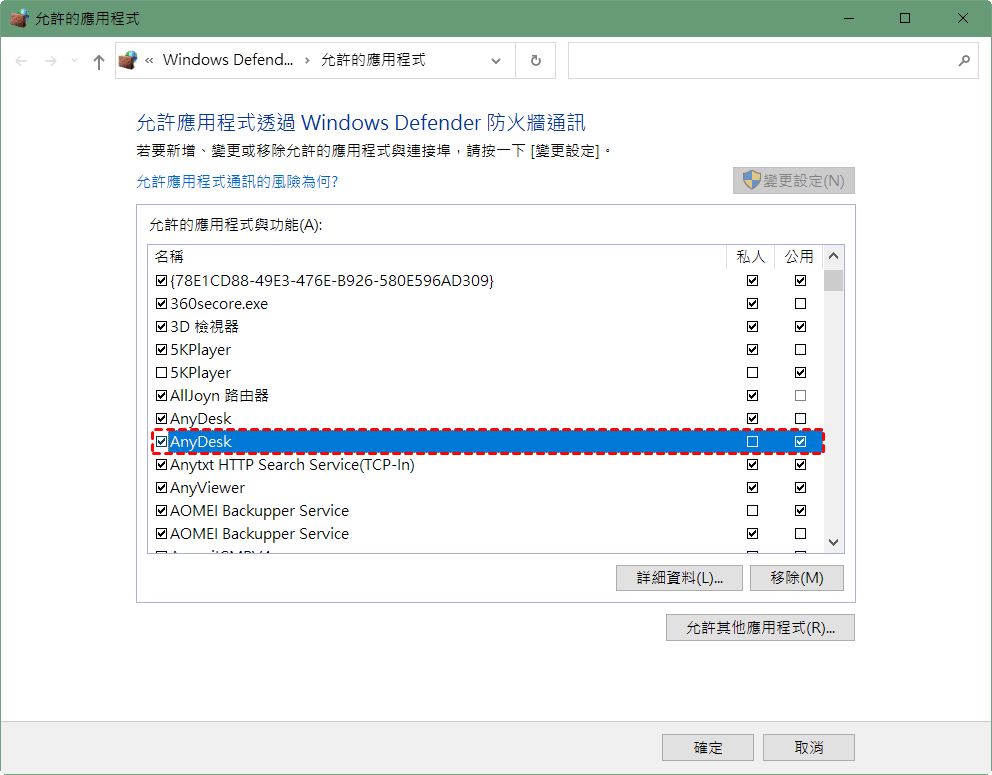This screenshot has height=775, width=992.
Task: Click the 允許的應用程式 breadcrumb
Action: [373, 60]
